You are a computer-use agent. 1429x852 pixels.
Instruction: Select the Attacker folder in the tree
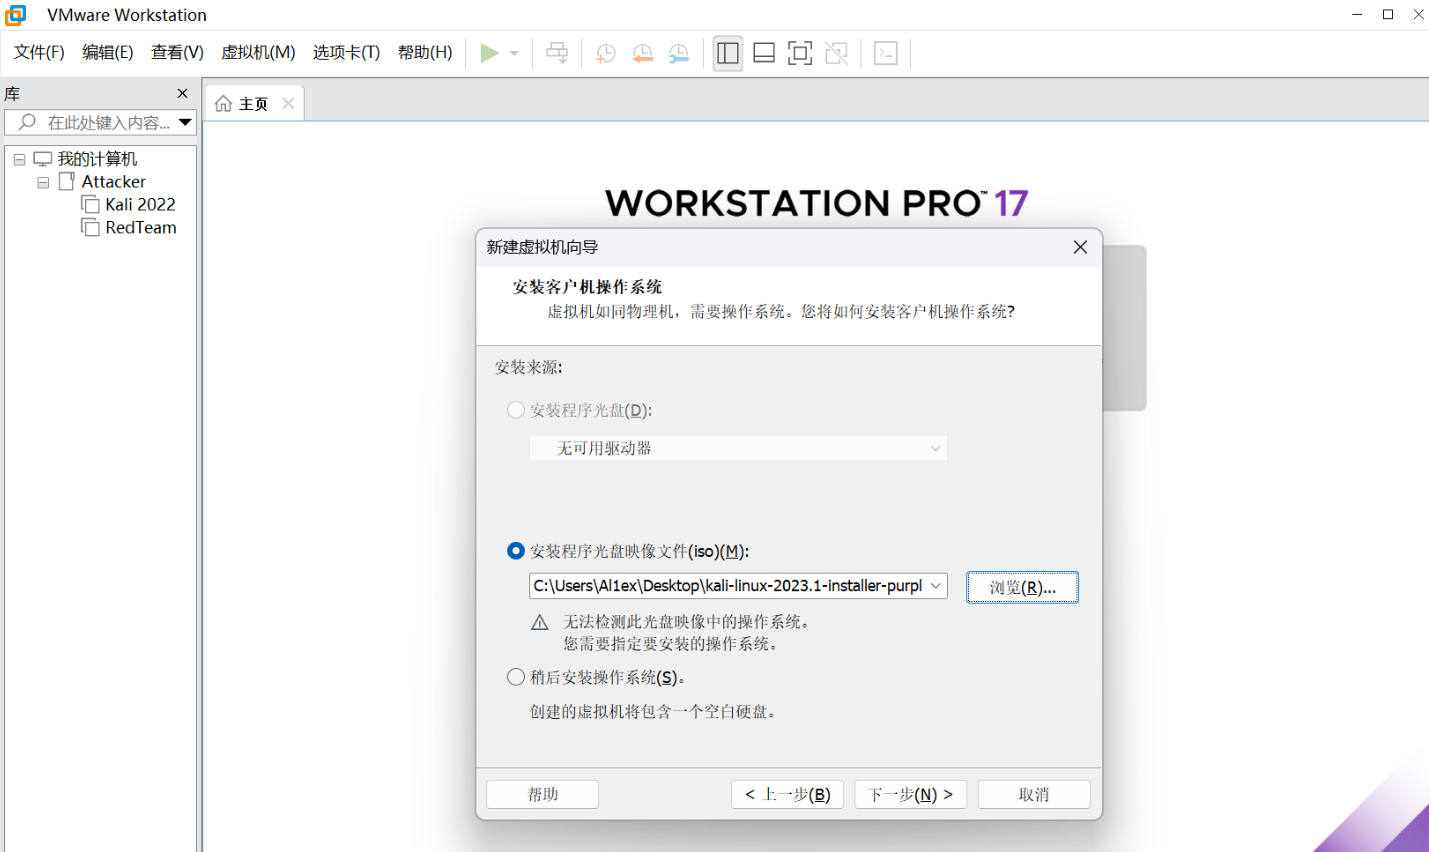(114, 182)
